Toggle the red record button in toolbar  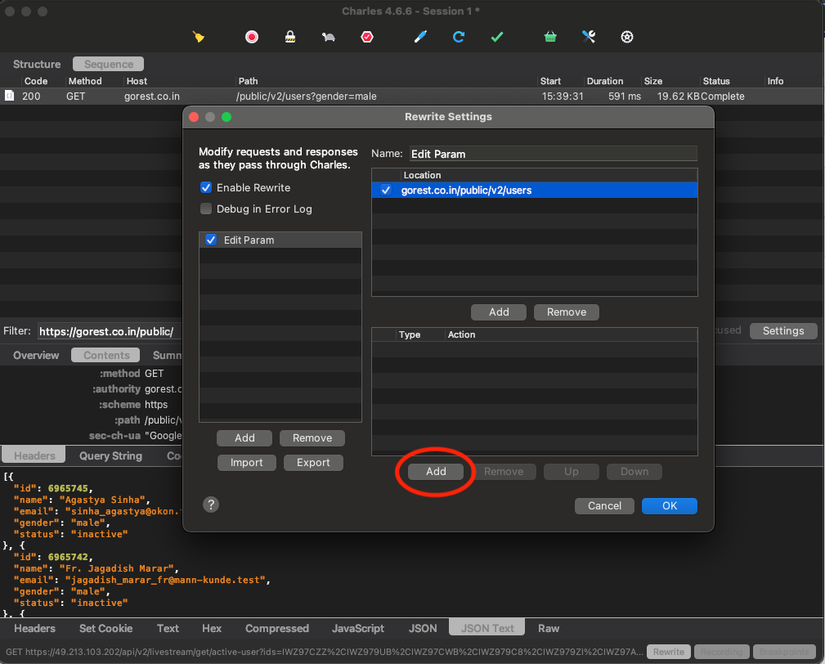point(251,37)
